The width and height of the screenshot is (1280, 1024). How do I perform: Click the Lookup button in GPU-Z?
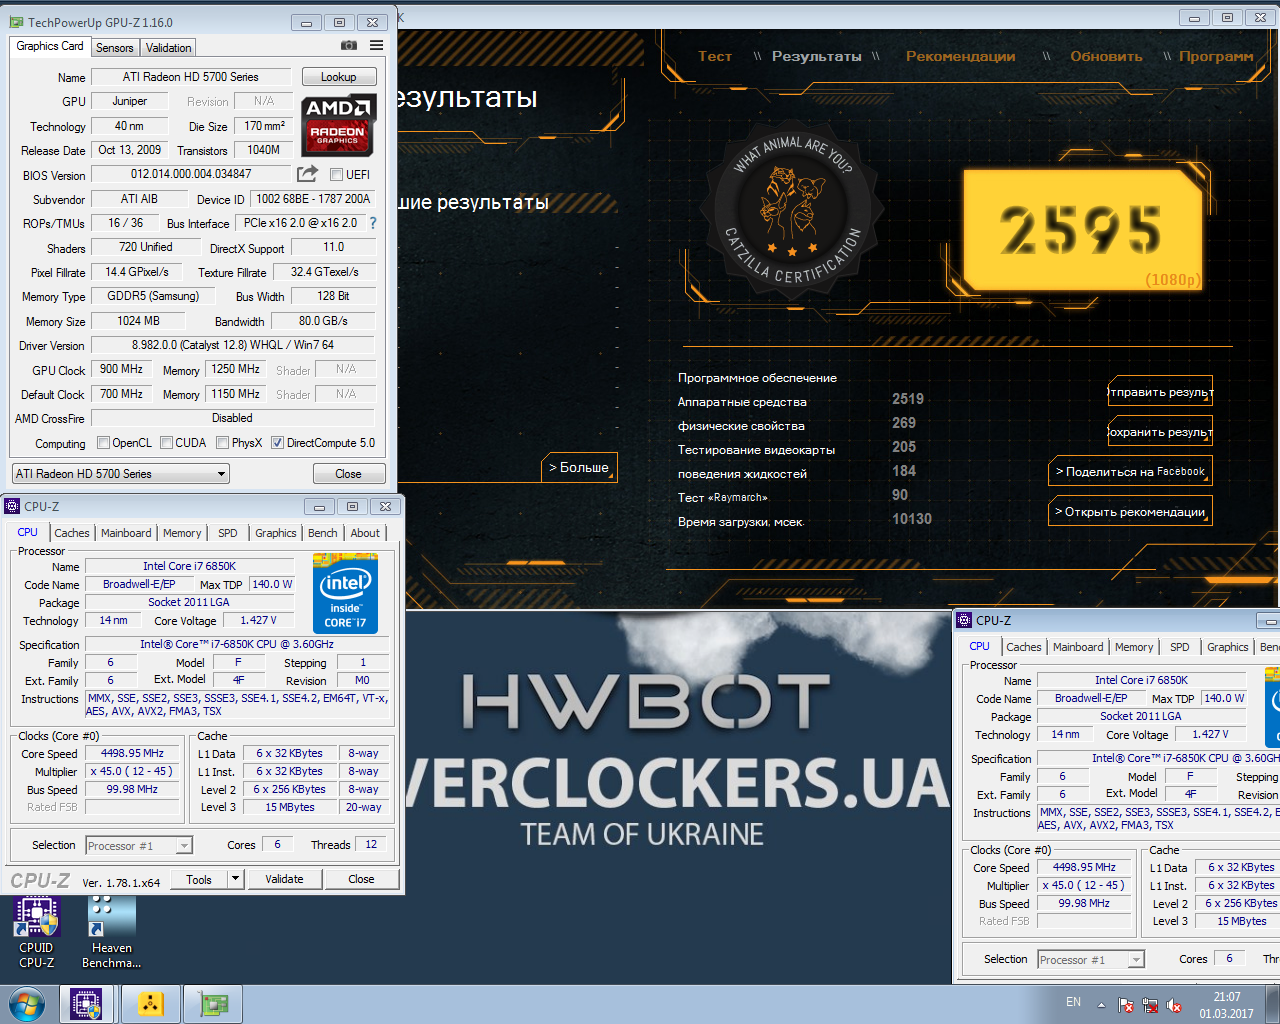(x=338, y=77)
